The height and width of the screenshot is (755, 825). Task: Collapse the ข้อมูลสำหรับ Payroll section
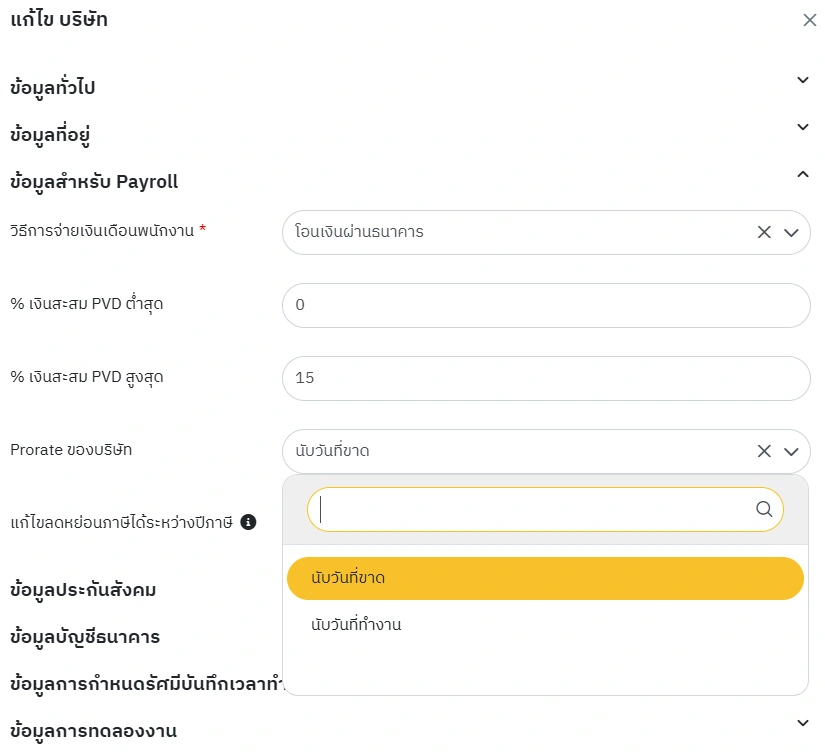point(802,175)
